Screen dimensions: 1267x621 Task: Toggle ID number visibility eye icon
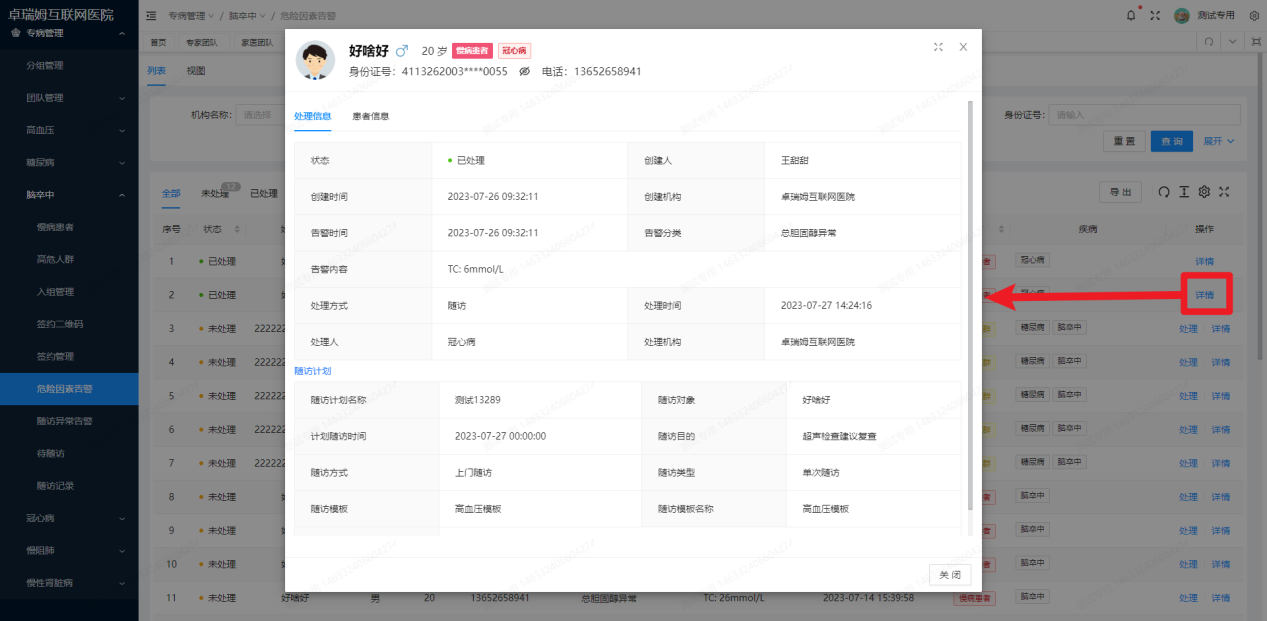[x=524, y=72]
